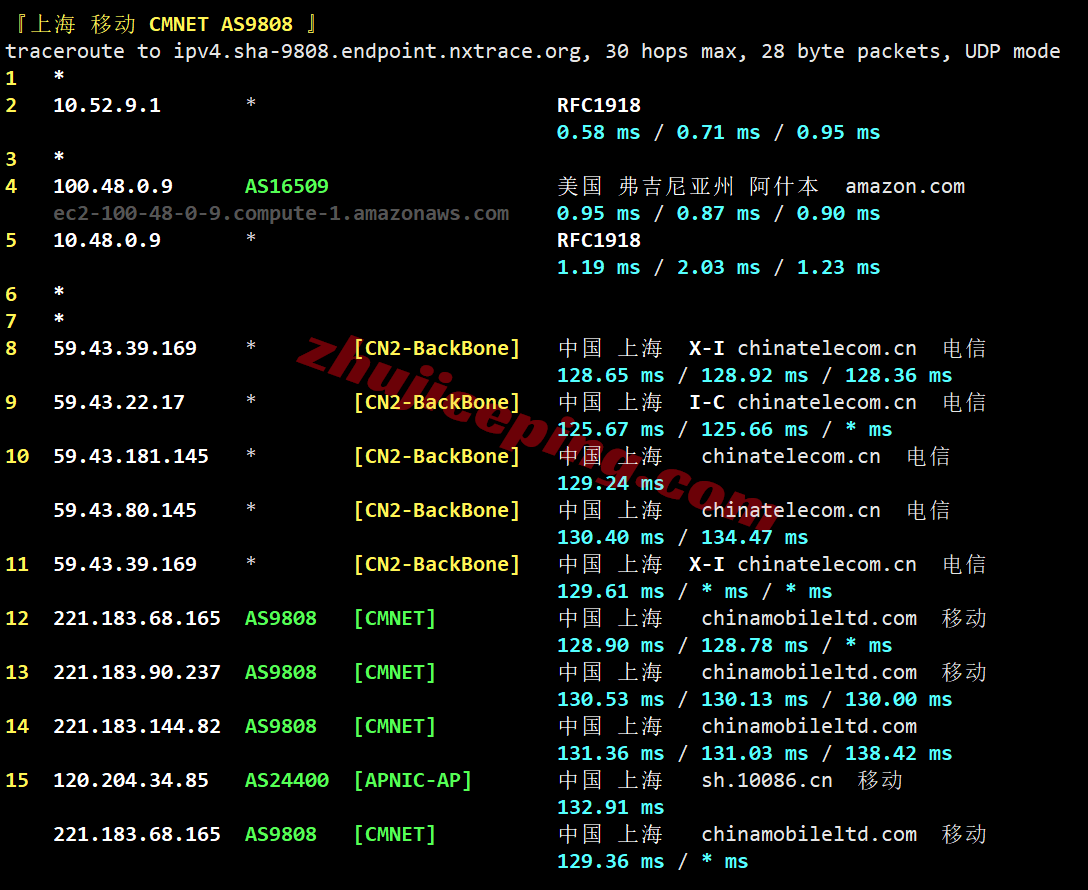Image resolution: width=1088 pixels, height=890 pixels.
Task: Click IP address 221.183.90.237 at hop 13
Action: click(x=137, y=673)
